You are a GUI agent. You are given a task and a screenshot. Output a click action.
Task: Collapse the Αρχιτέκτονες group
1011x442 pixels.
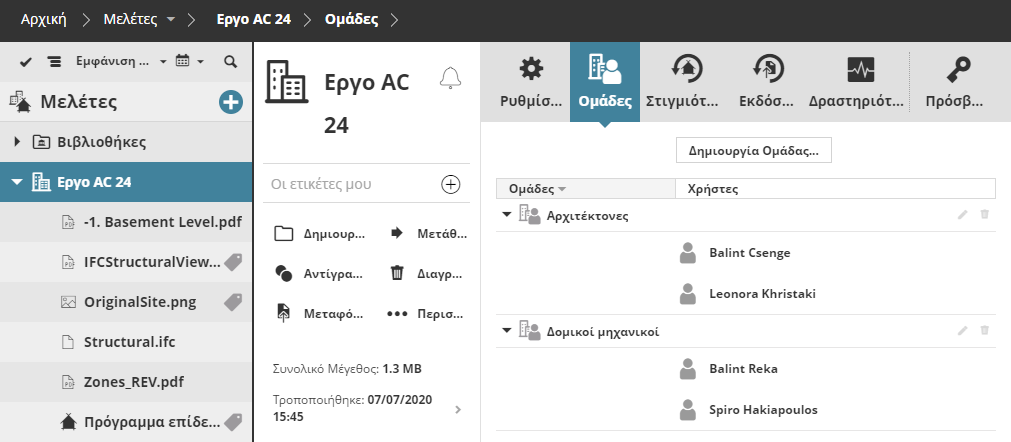coord(507,215)
